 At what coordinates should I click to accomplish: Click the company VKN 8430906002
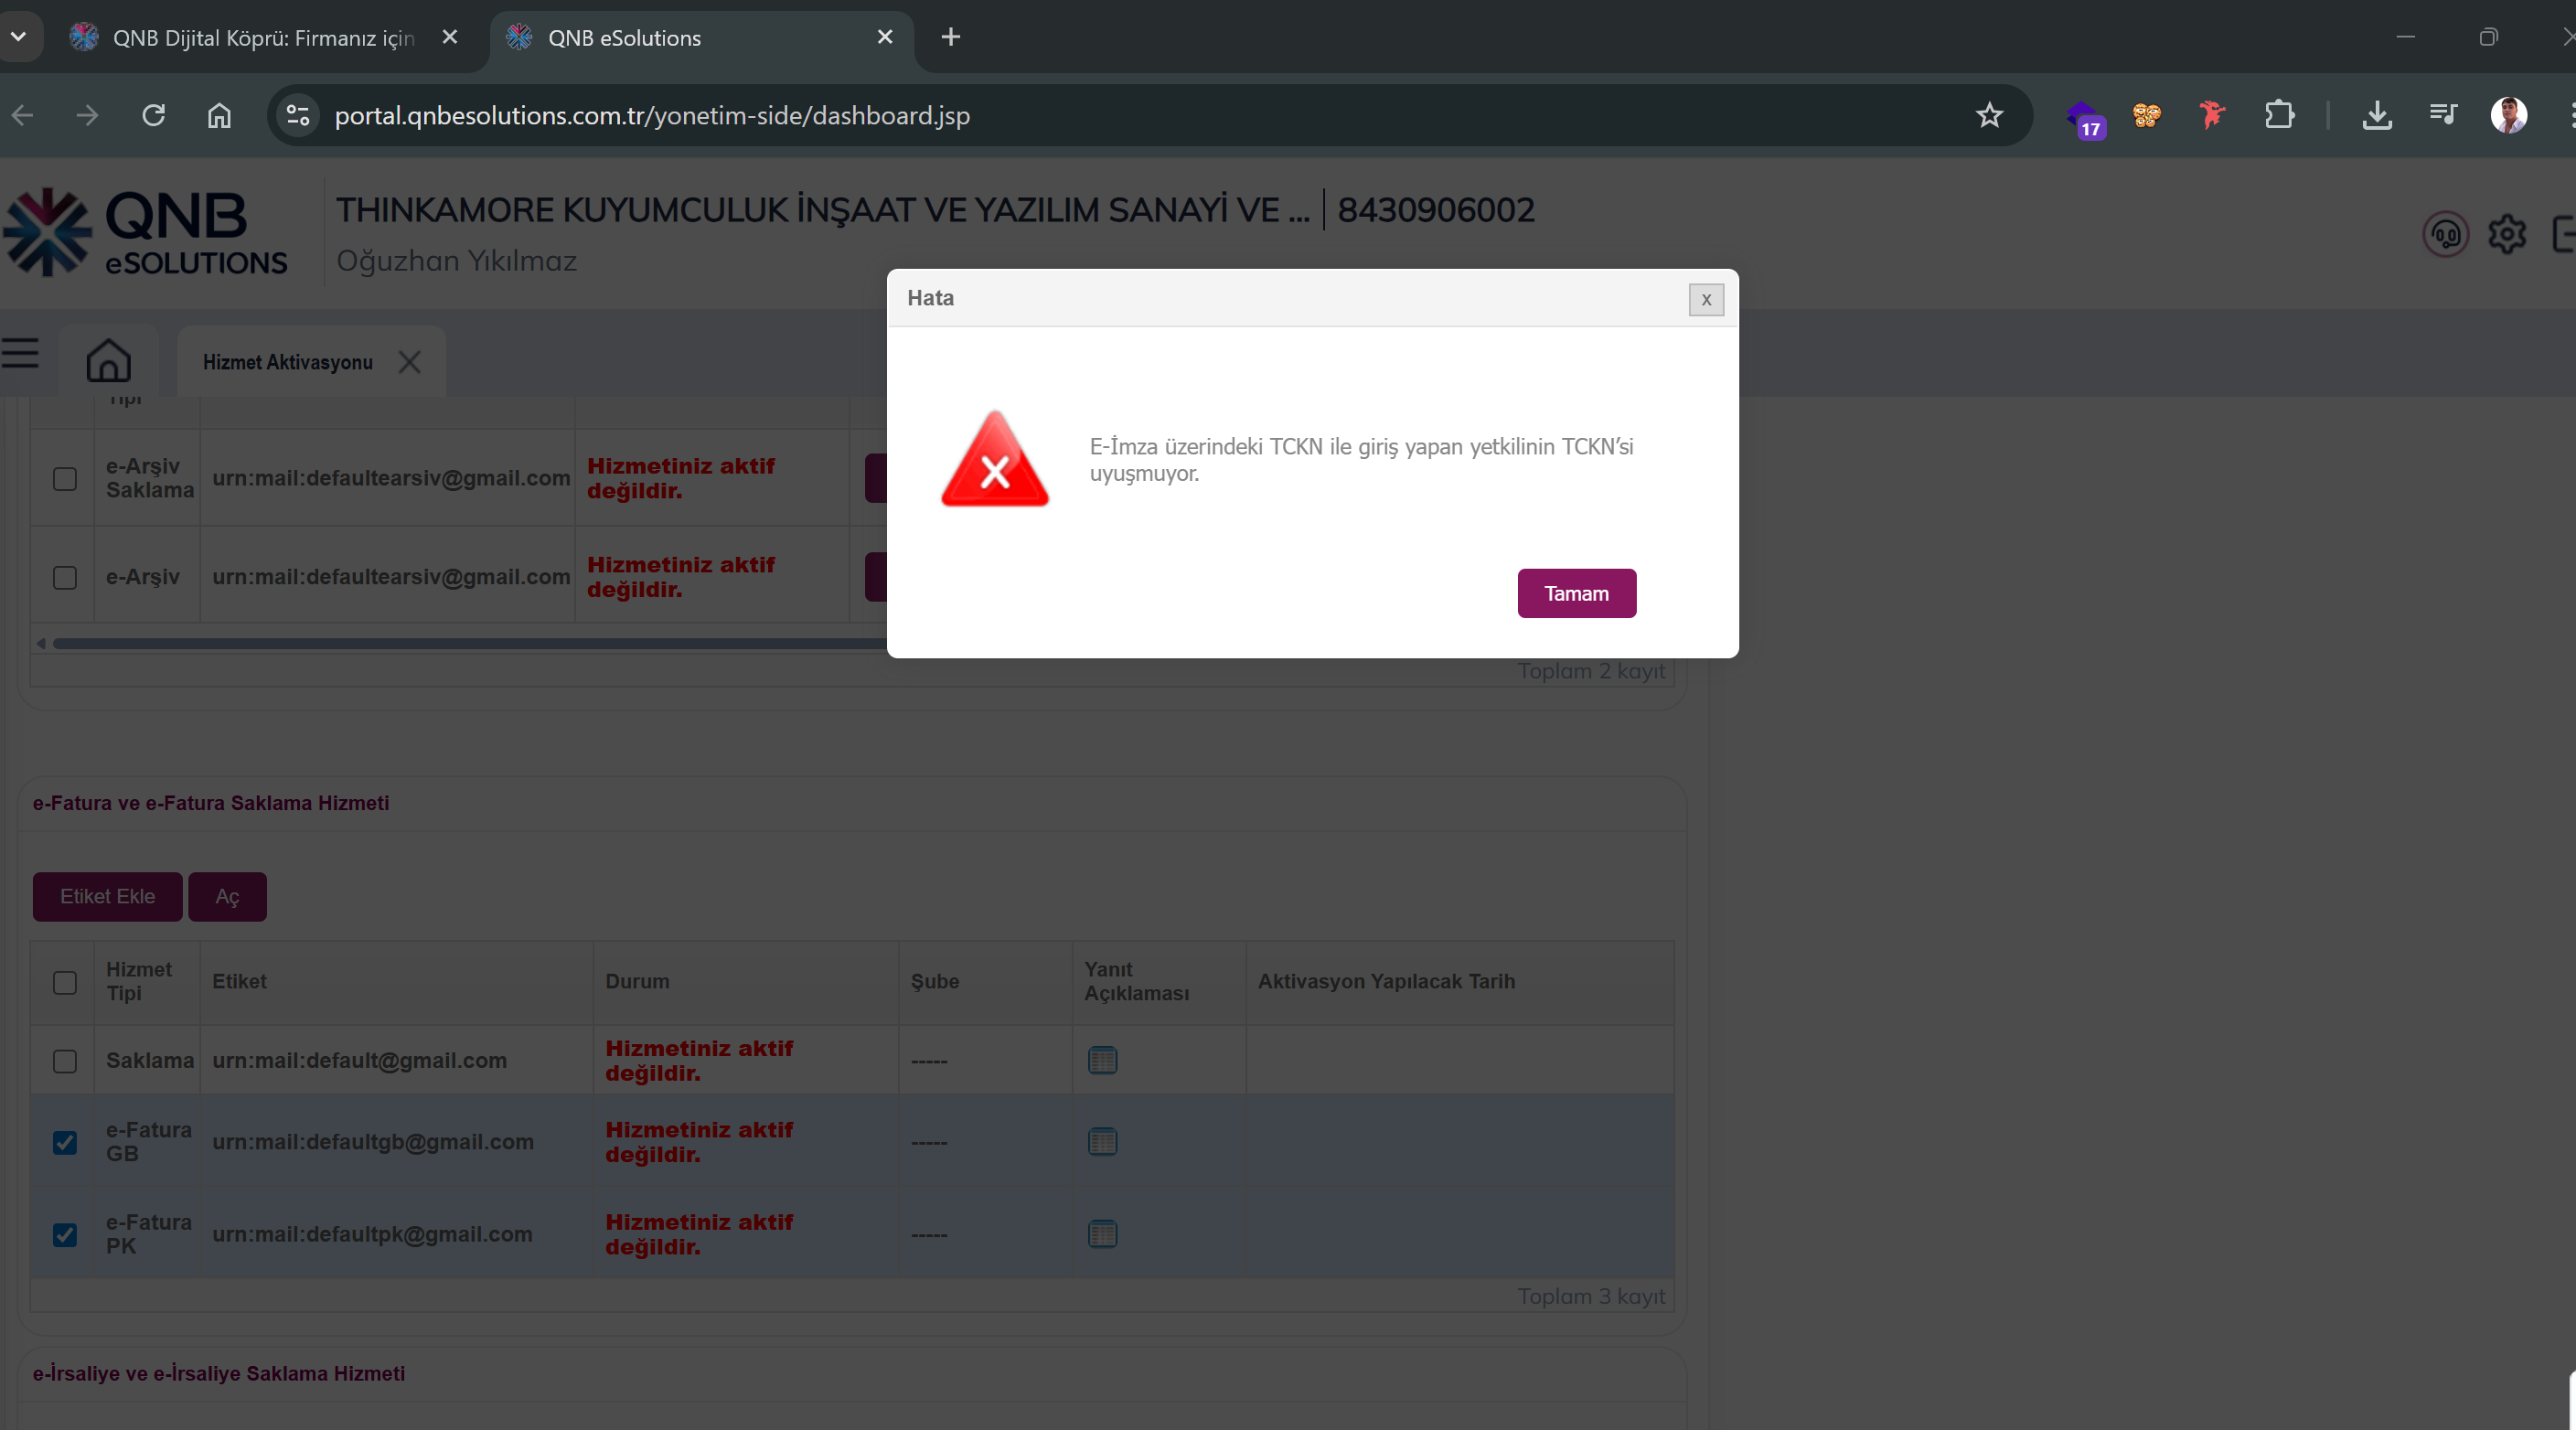pyautogui.click(x=1436, y=210)
